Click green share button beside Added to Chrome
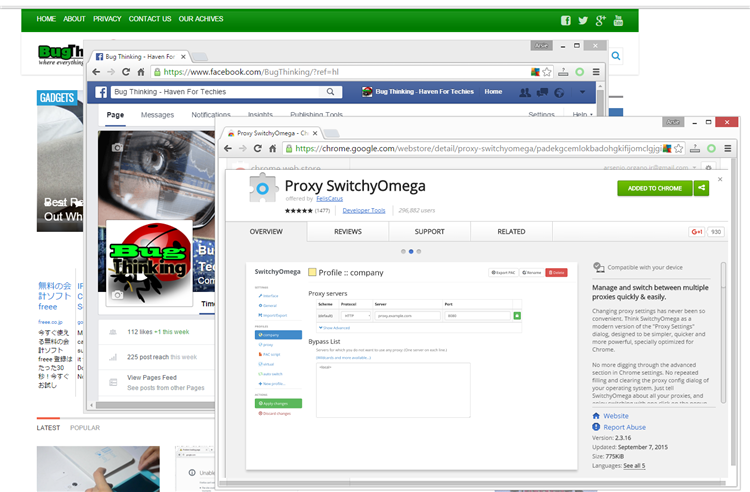Viewport: 750px width, 492px height. [x=701, y=188]
